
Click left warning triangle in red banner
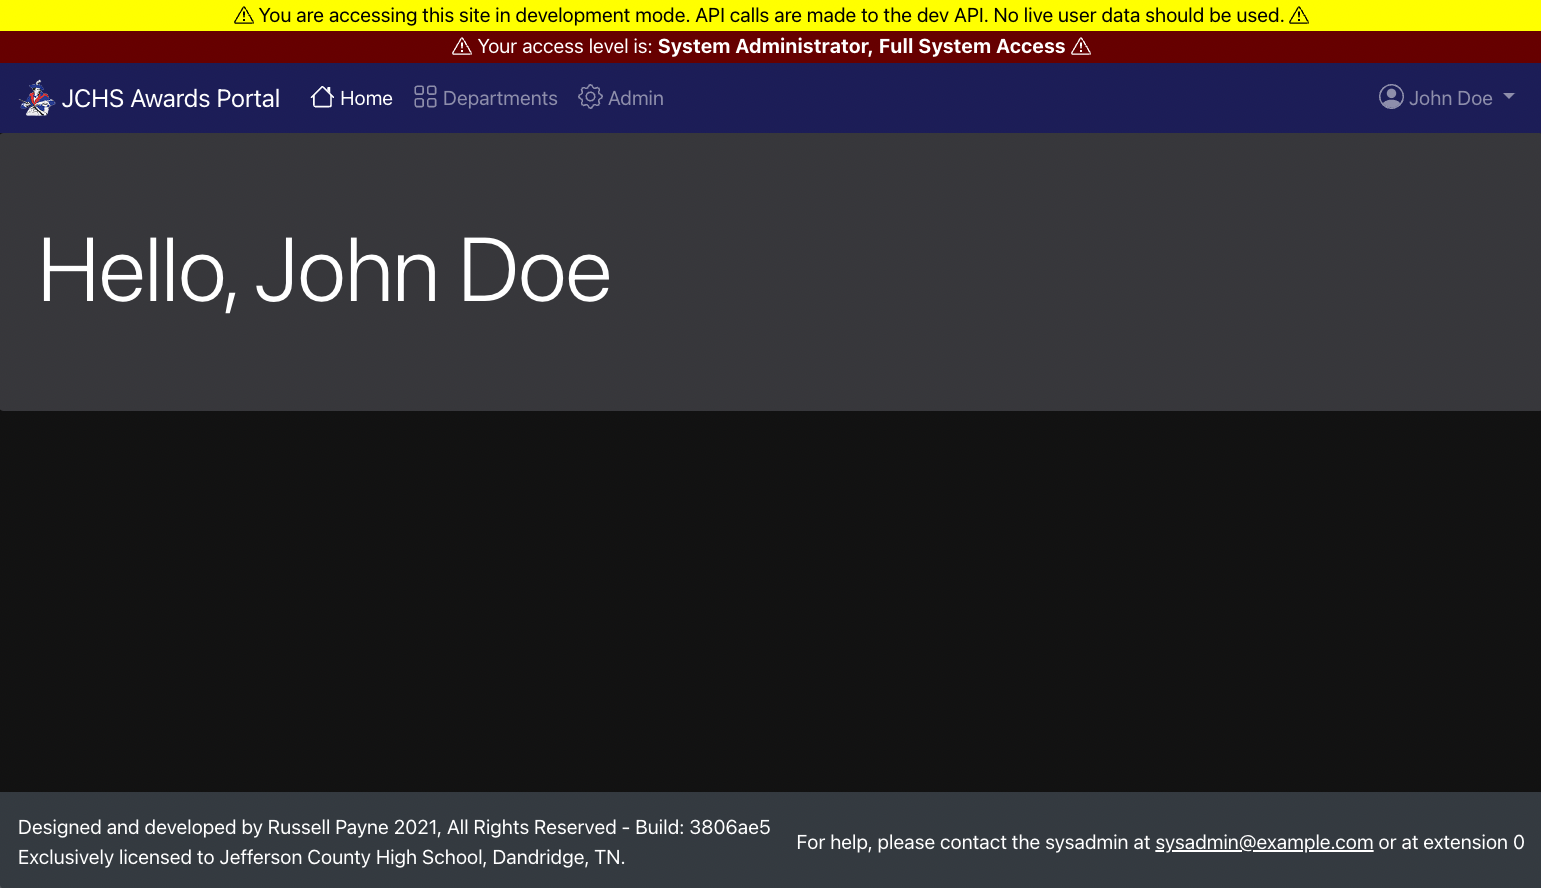[462, 47]
